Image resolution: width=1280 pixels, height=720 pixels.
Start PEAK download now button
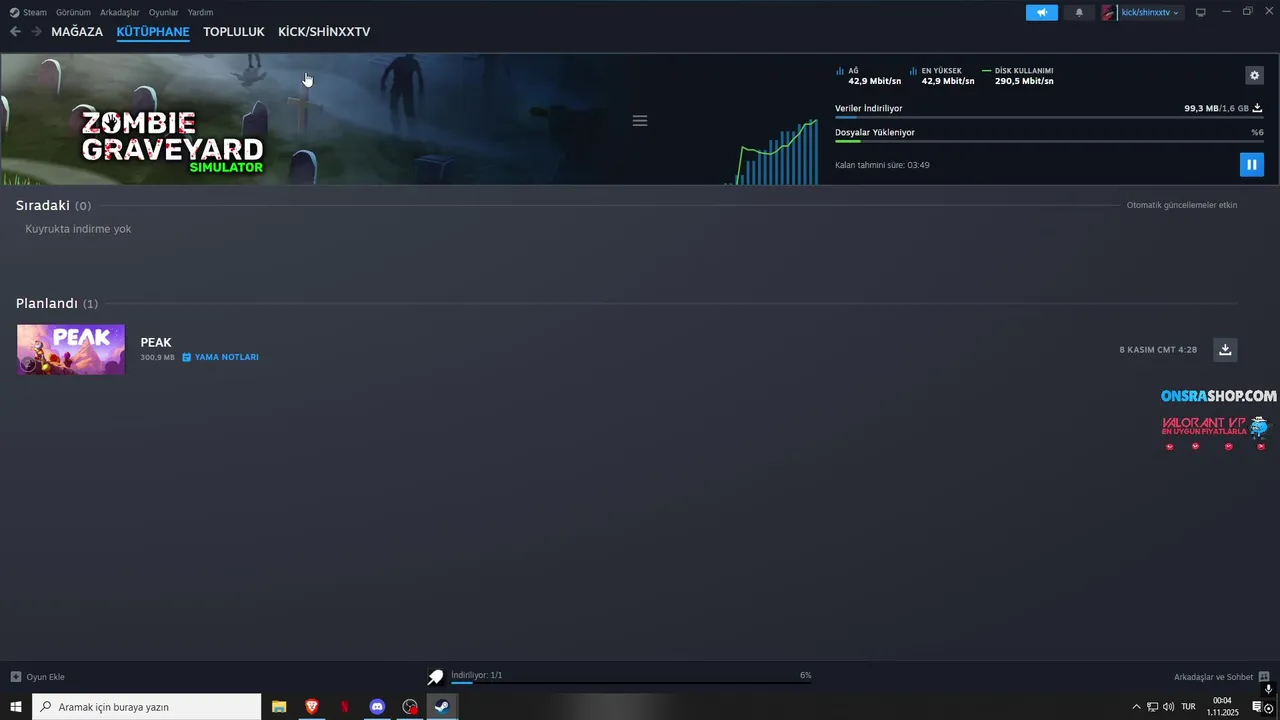pyautogui.click(x=1225, y=349)
